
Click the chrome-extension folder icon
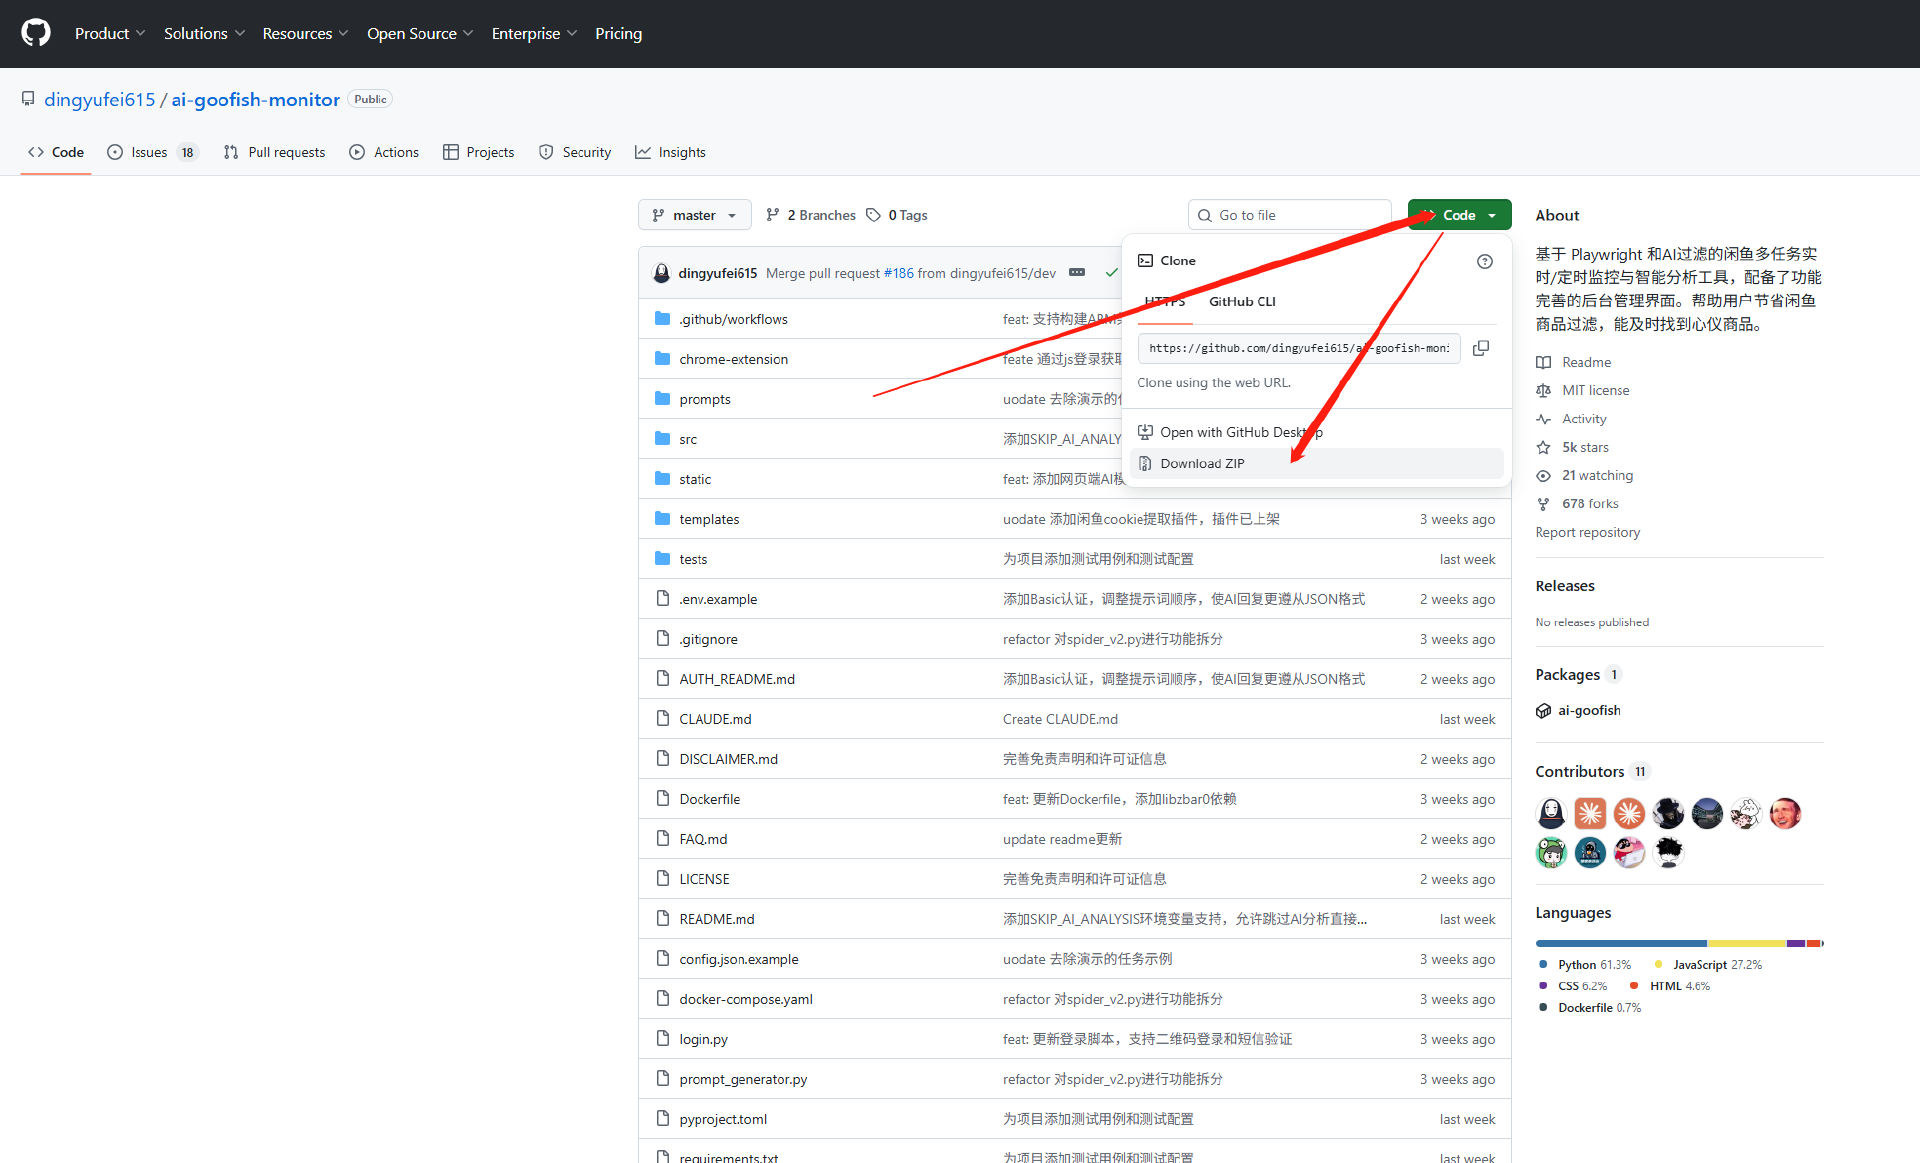click(x=662, y=359)
